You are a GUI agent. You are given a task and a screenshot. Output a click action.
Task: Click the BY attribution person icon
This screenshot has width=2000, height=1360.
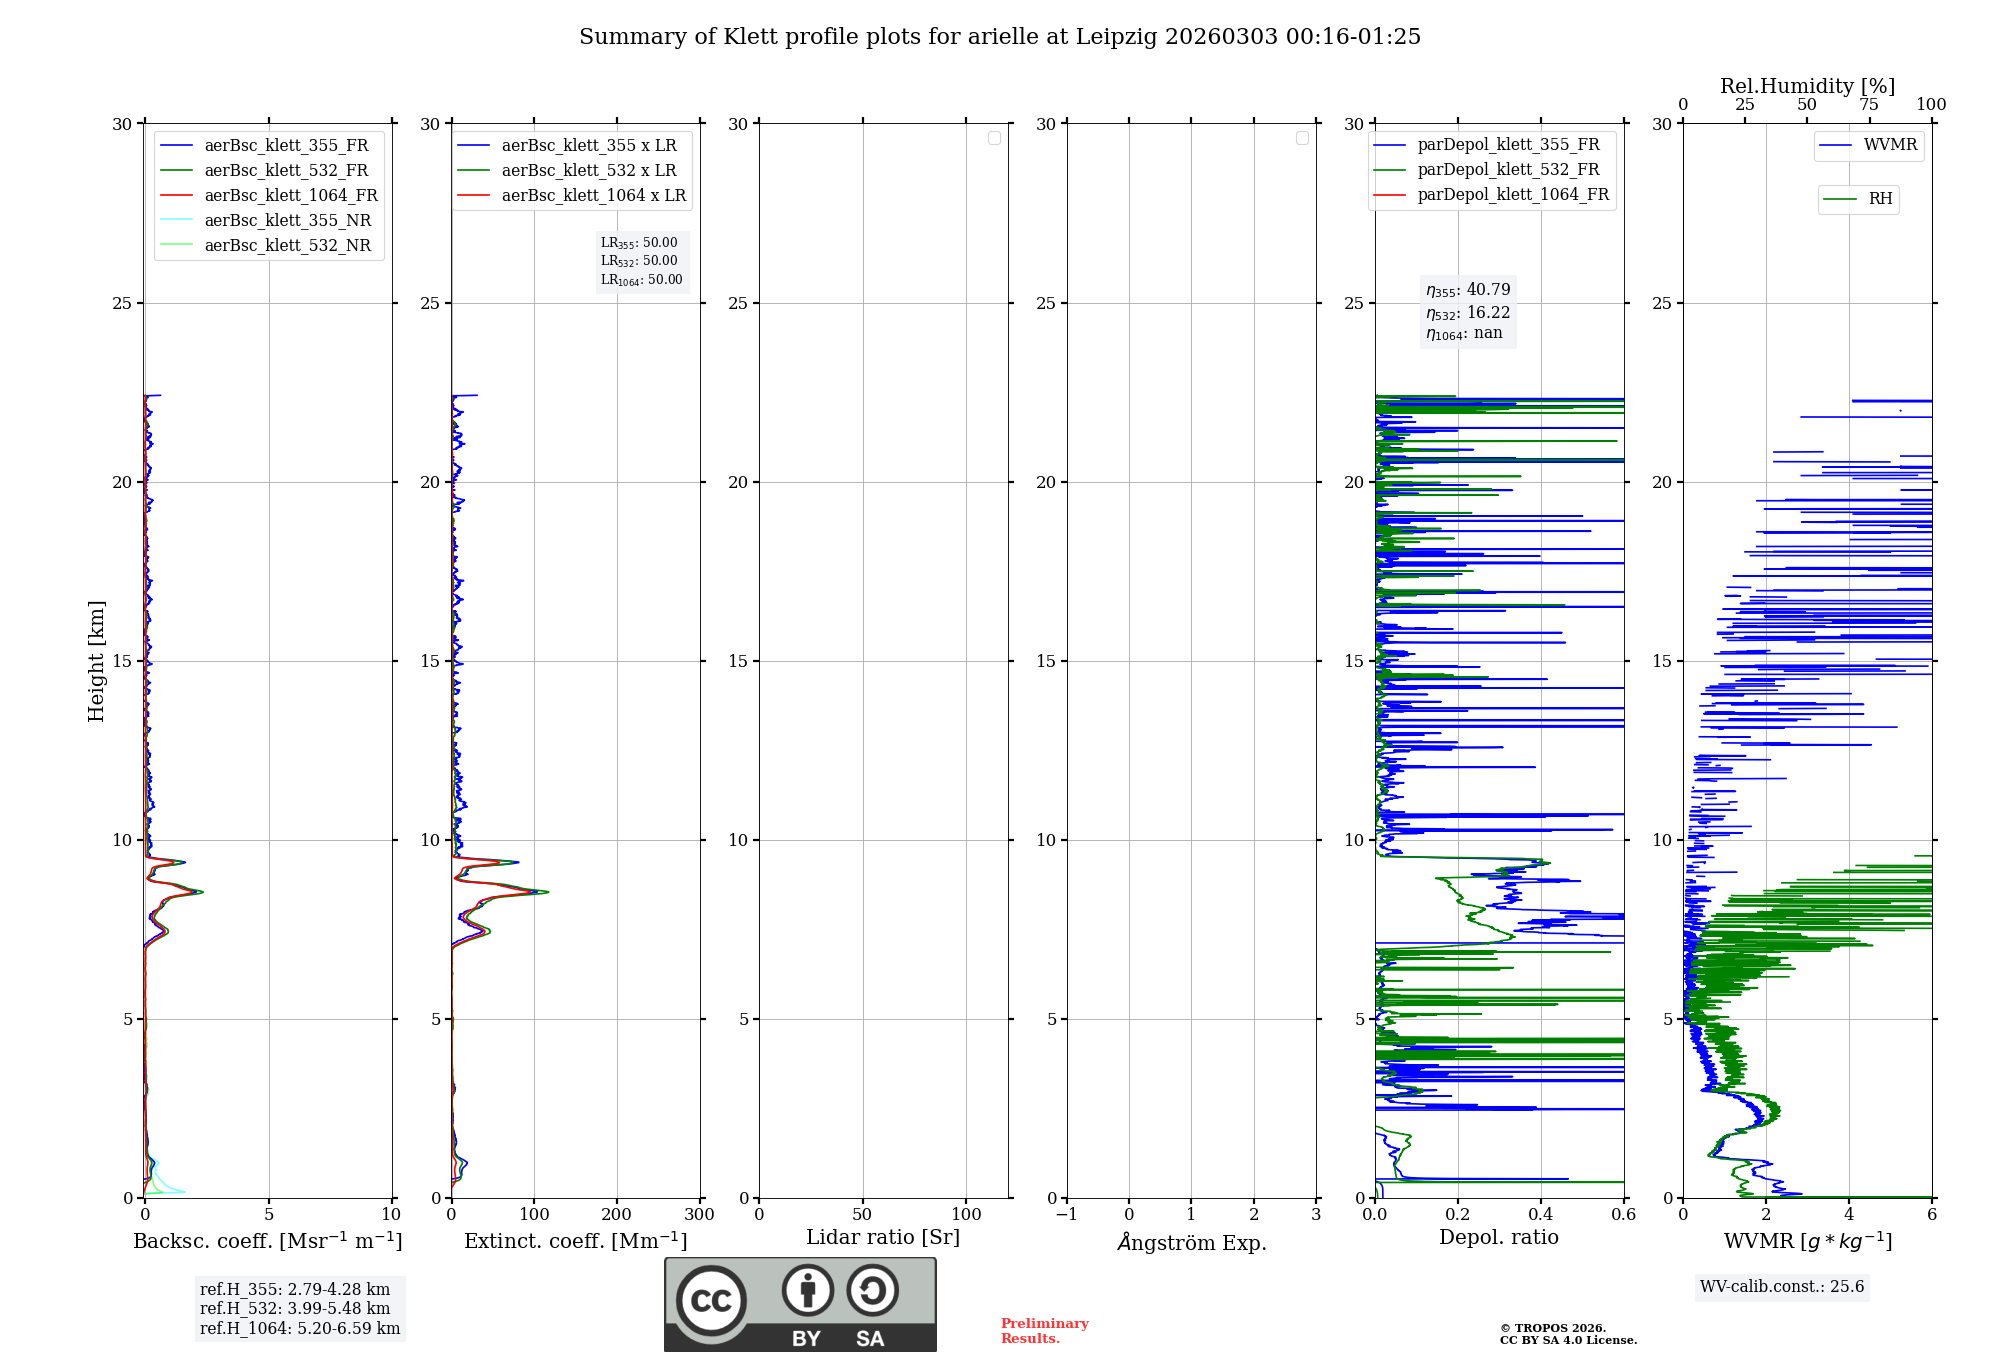[807, 1290]
